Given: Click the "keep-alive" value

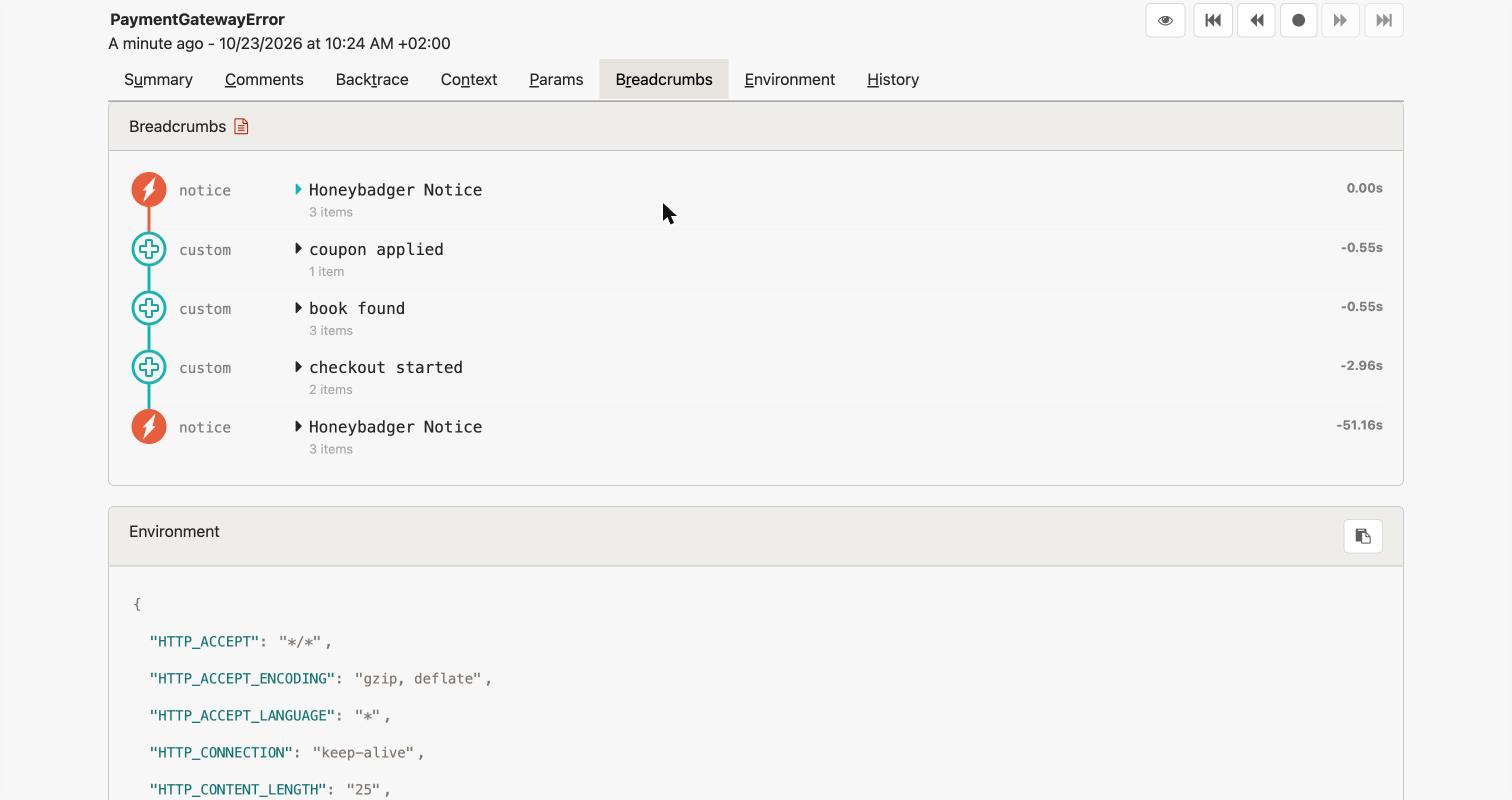Looking at the screenshot, I should tap(364, 752).
